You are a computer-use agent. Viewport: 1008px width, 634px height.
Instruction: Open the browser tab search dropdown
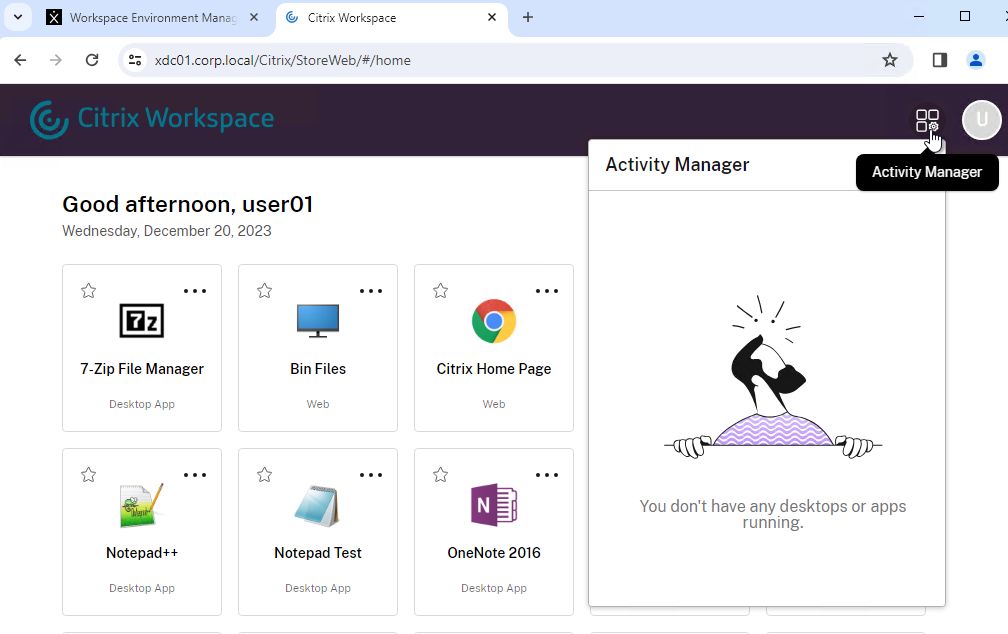click(18, 17)
